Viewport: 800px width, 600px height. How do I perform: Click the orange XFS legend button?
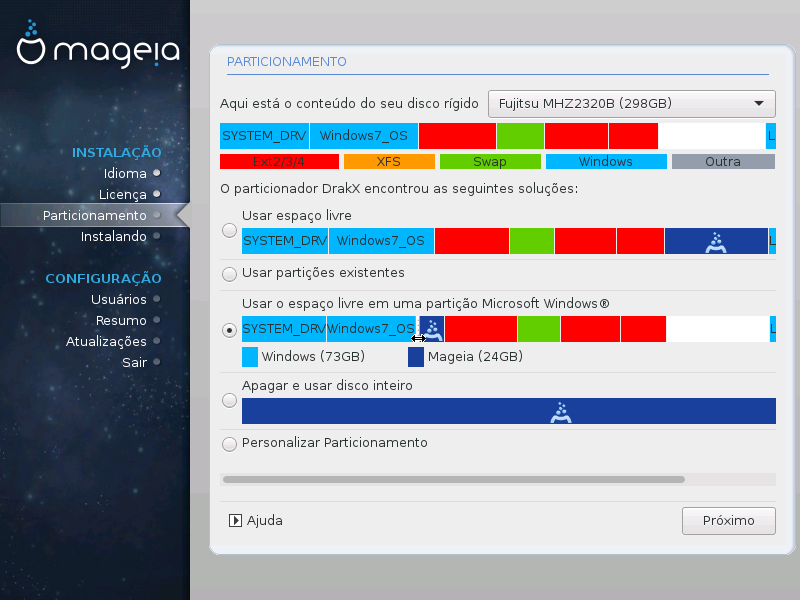[389, 161]
